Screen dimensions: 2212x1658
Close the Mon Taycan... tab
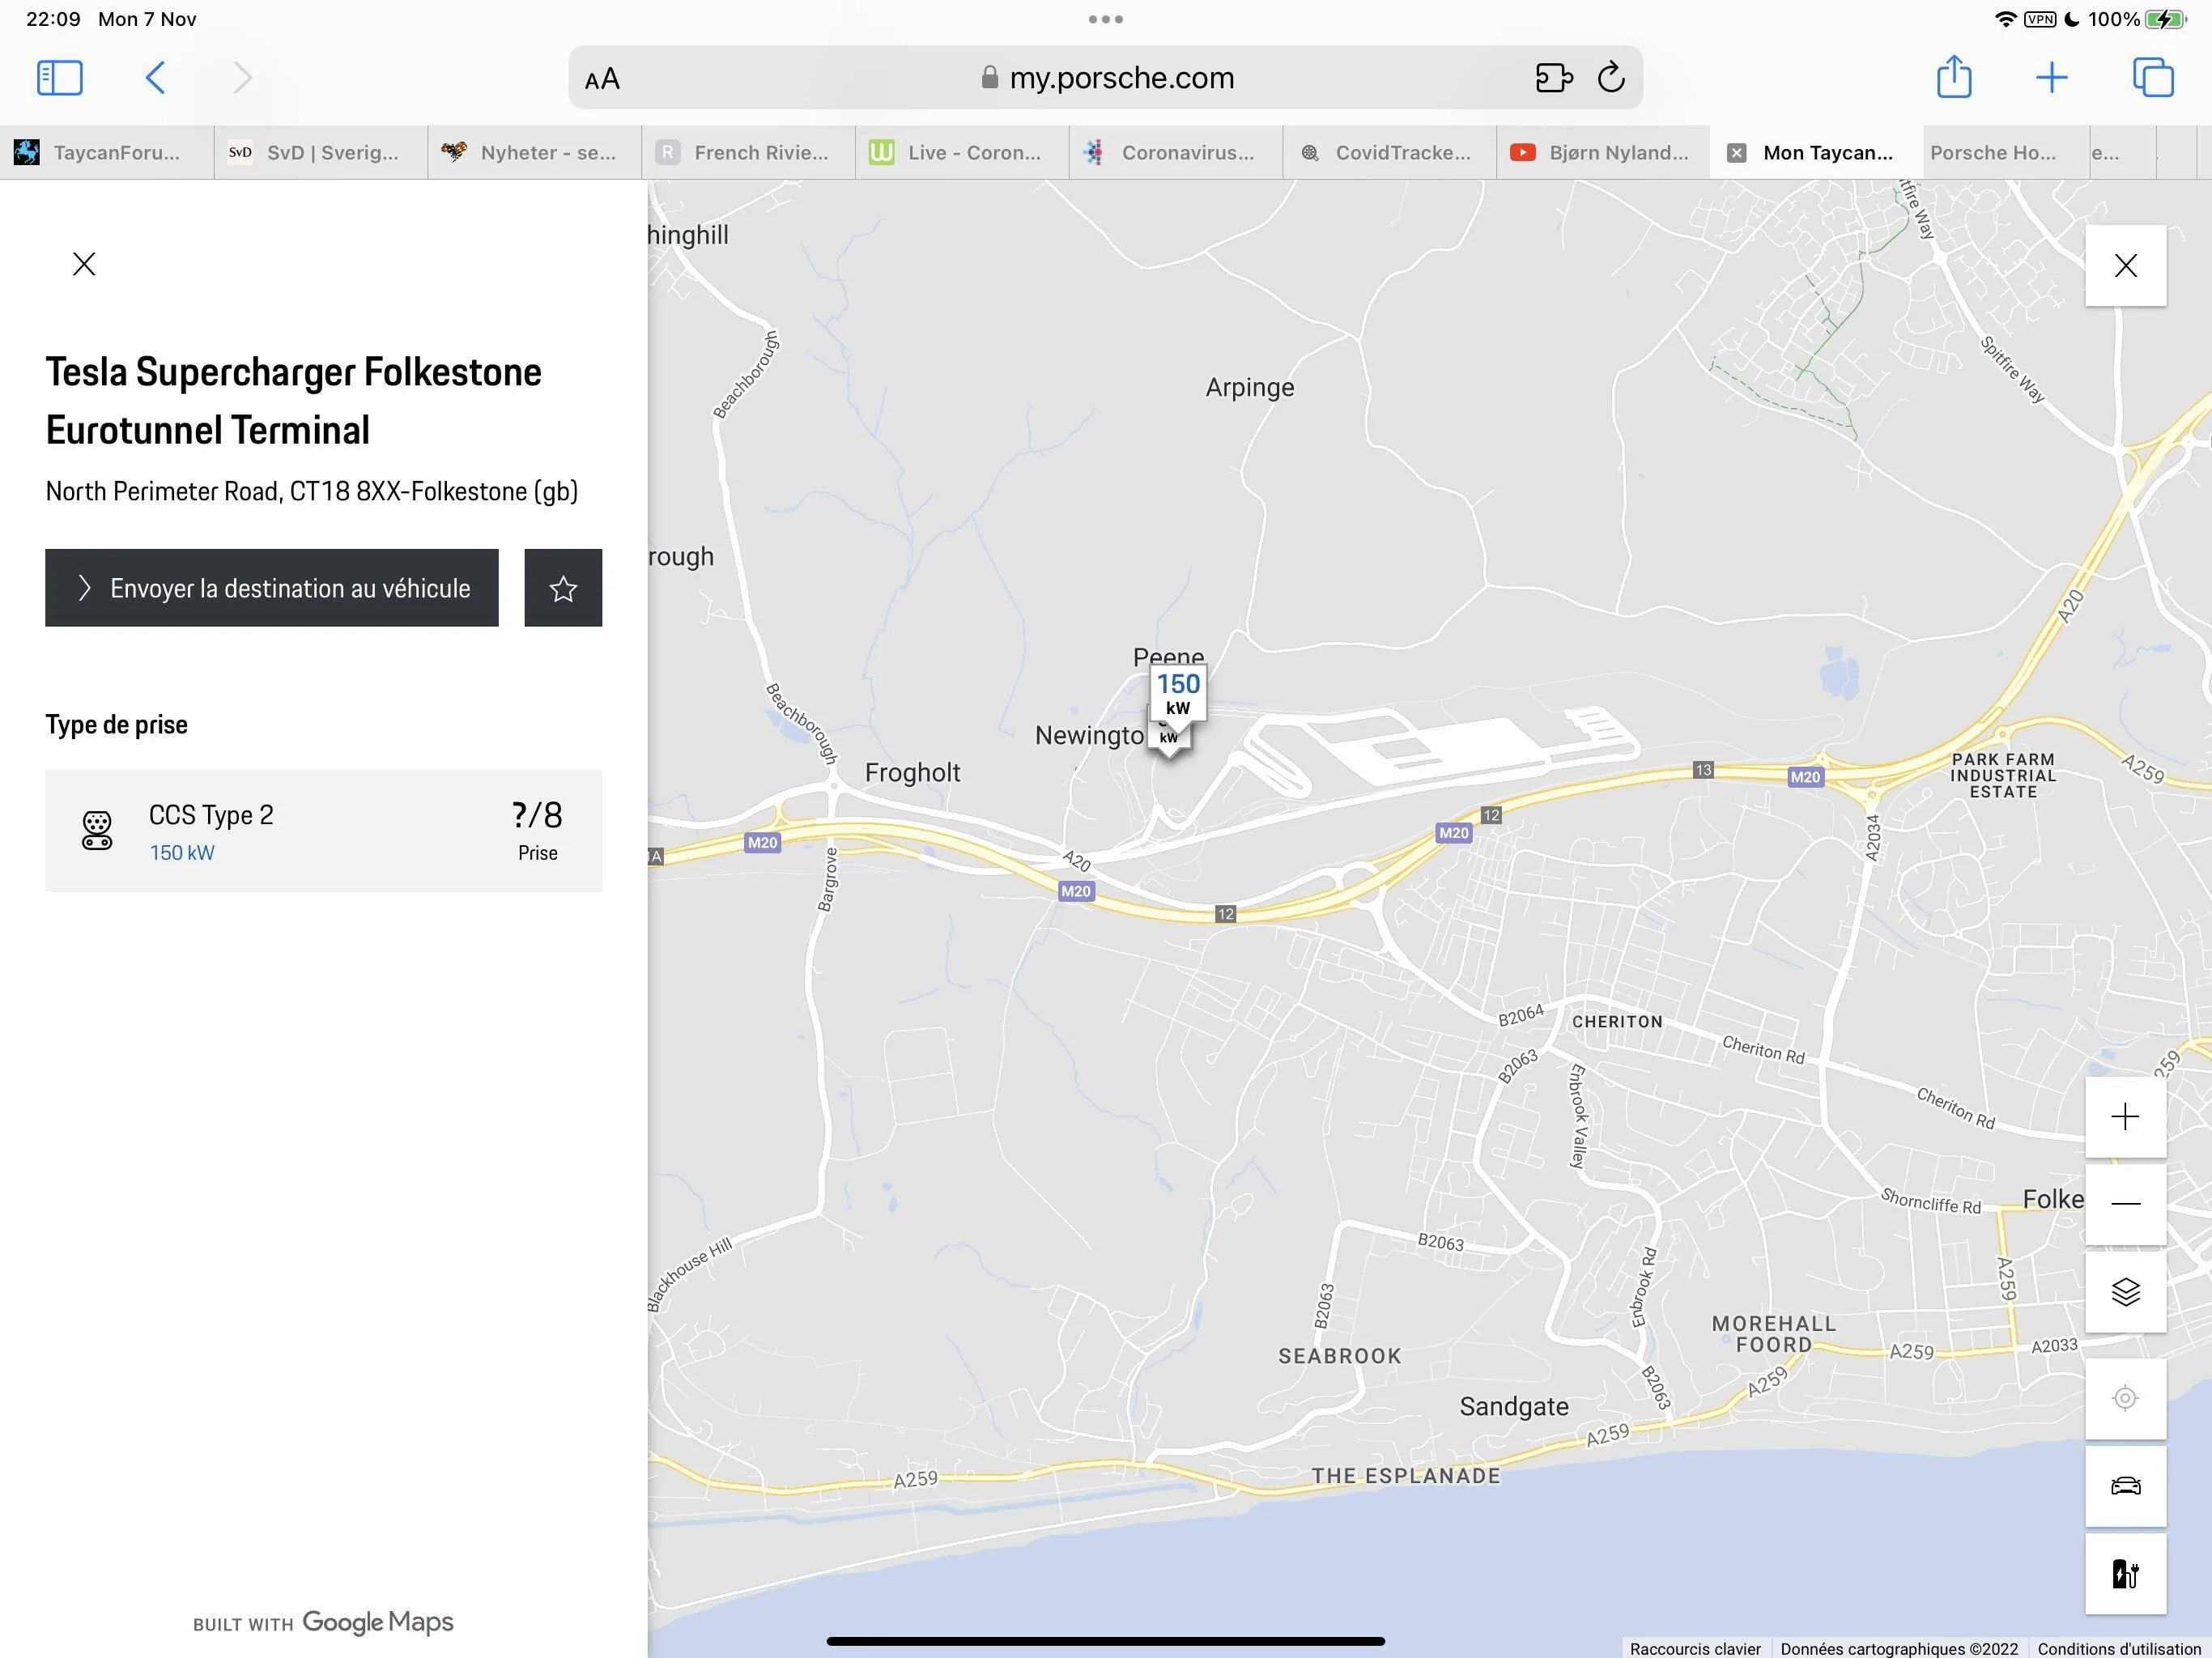tap(1737, 153)
